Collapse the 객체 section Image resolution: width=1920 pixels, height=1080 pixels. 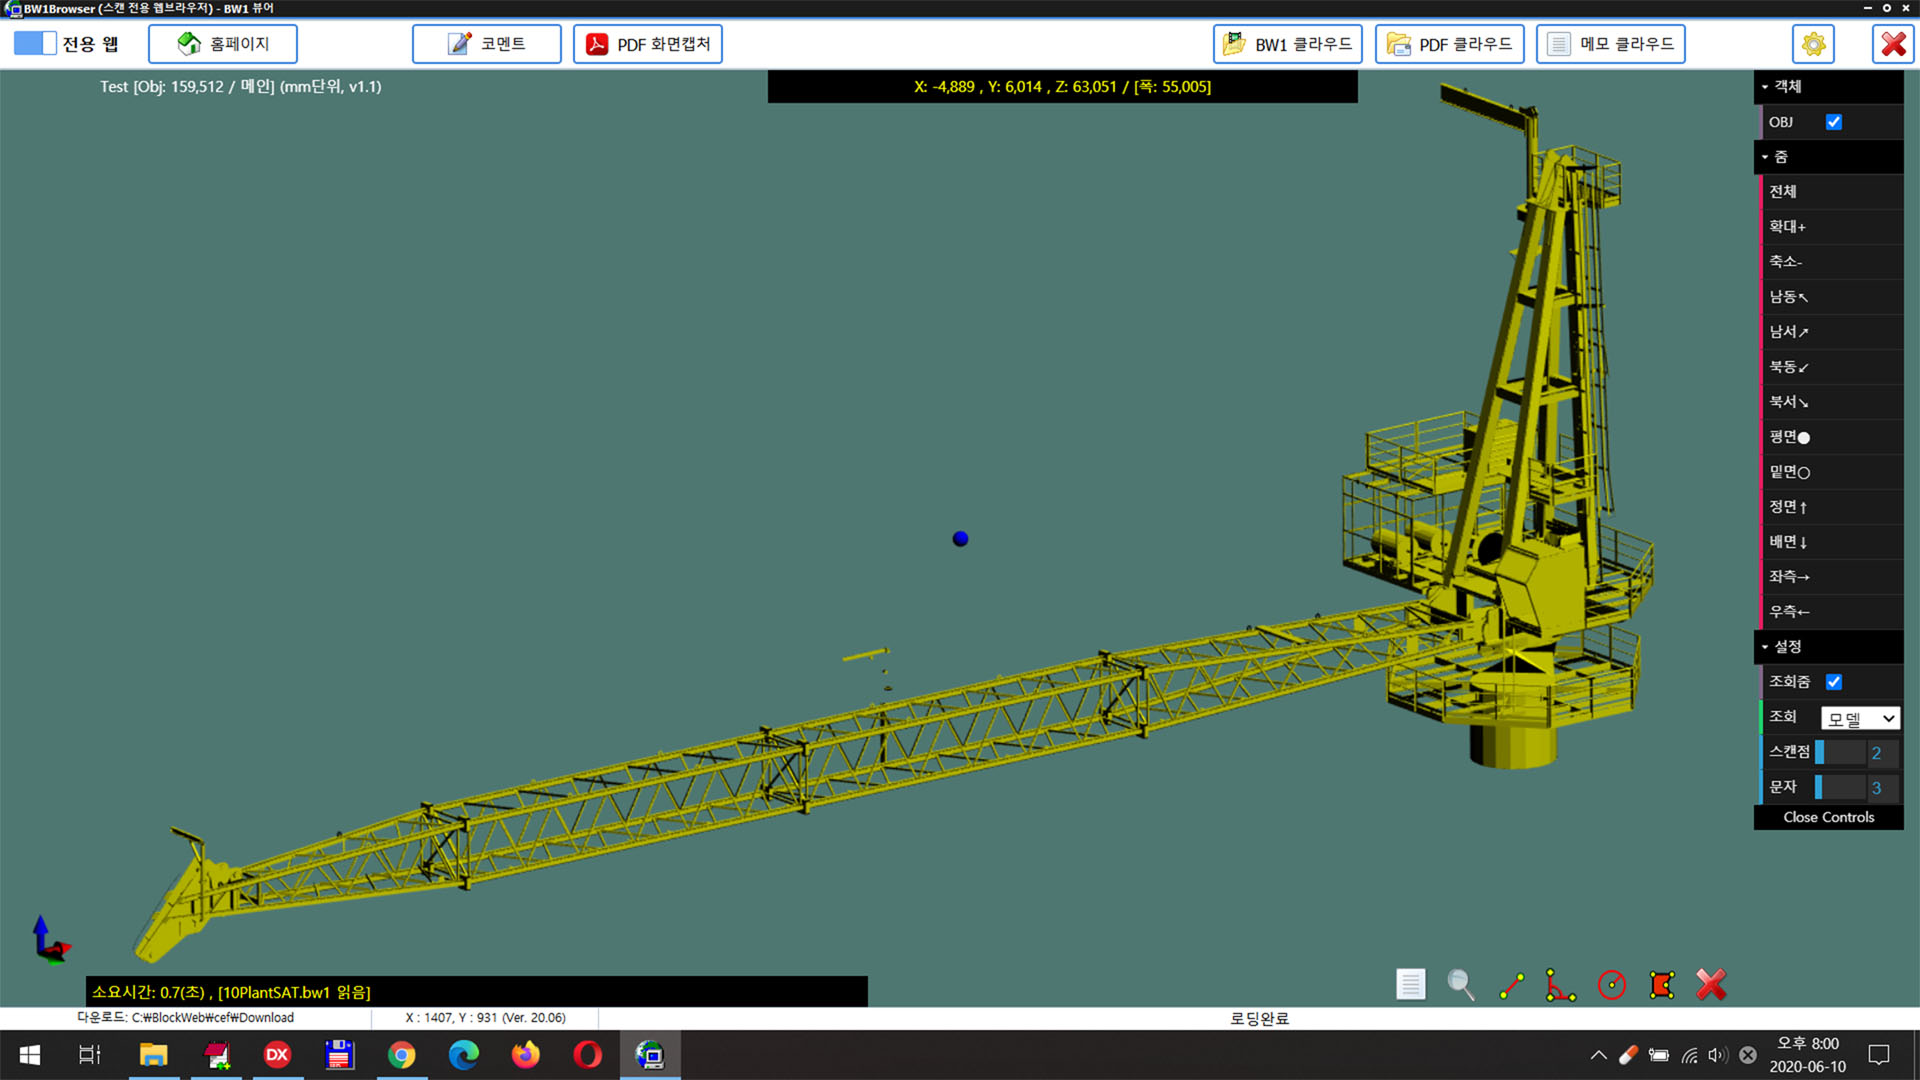coord(1788,87)
